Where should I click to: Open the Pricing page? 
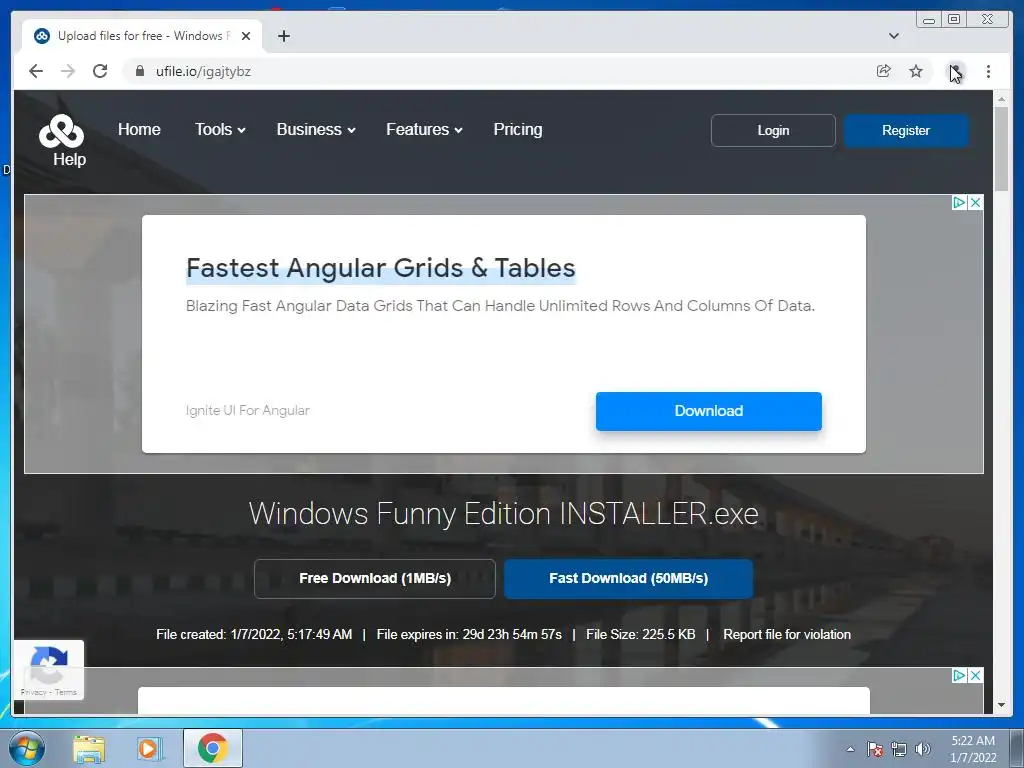pyautogui.click(x=518, y=129)
